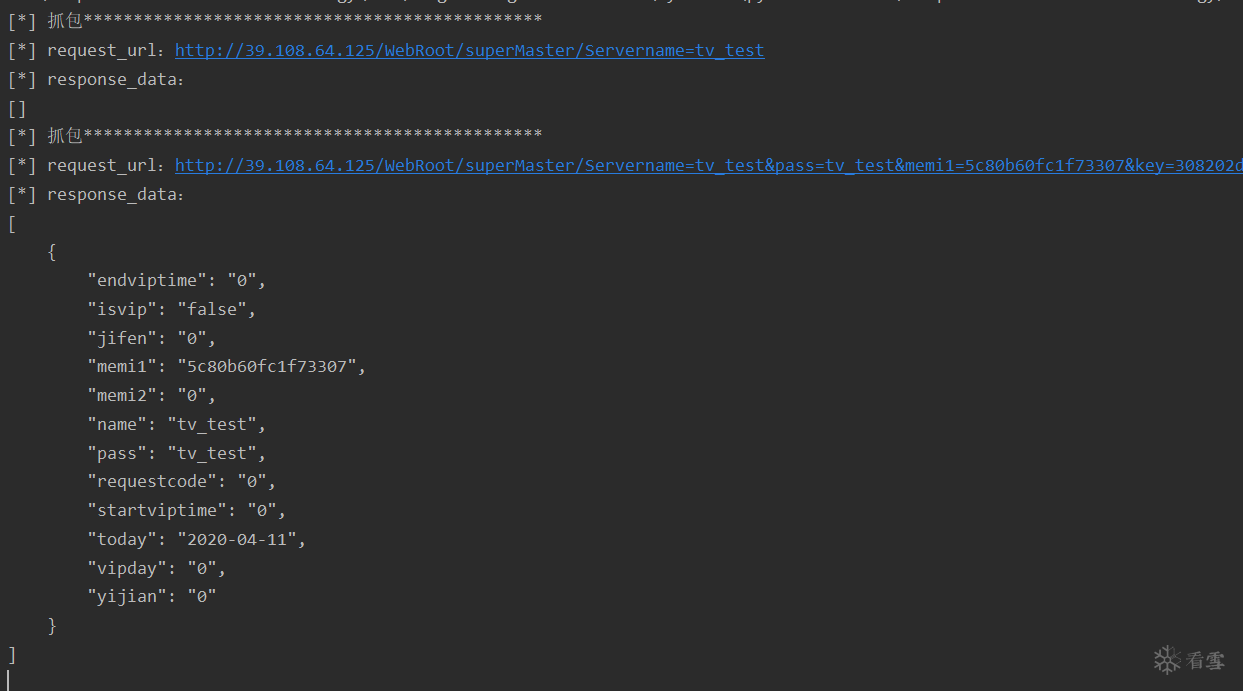The width and height of the screenshot is (1243, 691).
Task: Click the closing curly brace of JSON object
Action: tap(52, 626)
